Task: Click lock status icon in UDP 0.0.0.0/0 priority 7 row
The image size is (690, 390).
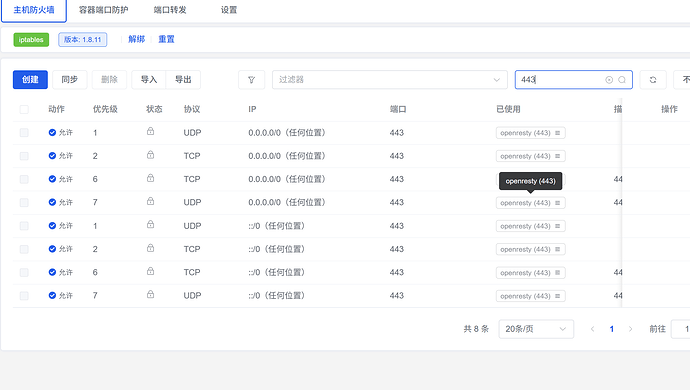Action: (x=150, y=201)
